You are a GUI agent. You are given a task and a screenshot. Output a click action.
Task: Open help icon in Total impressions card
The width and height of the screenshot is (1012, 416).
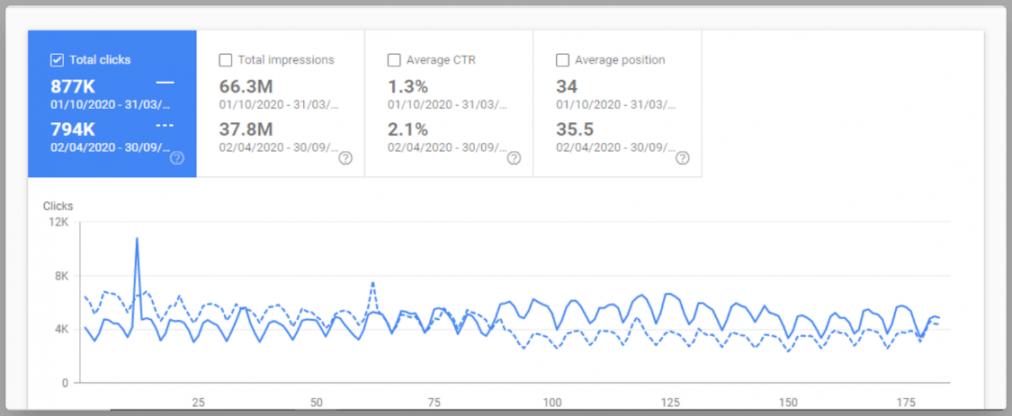(x=345, y=158)
